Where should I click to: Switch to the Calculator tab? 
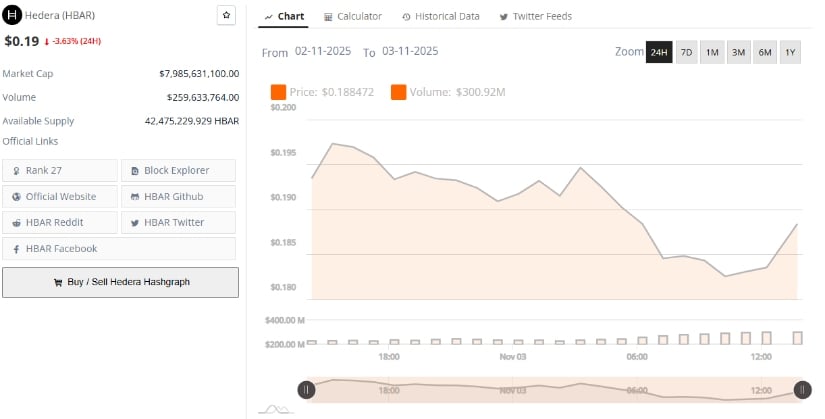pyautogui.click(x=353, y=17)
